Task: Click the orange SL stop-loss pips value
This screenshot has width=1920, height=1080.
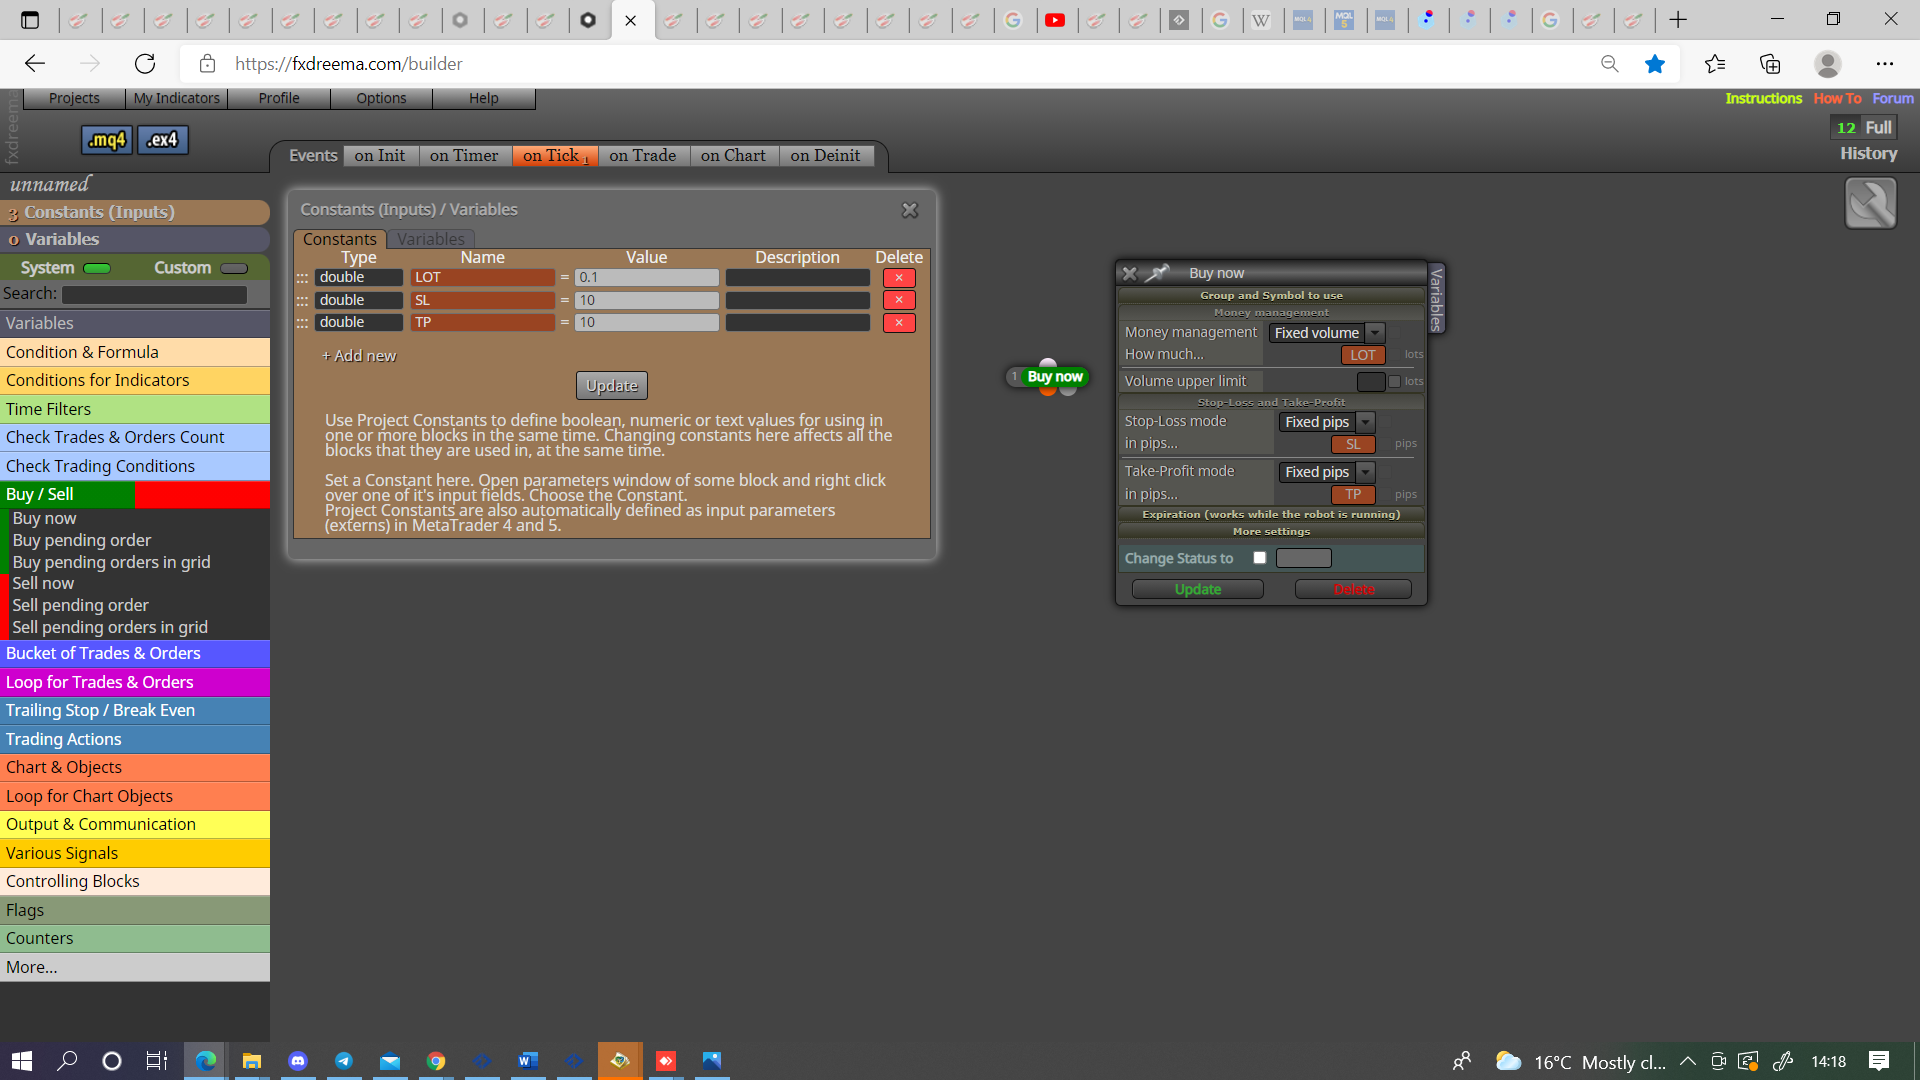Action: coord(1353,444)
